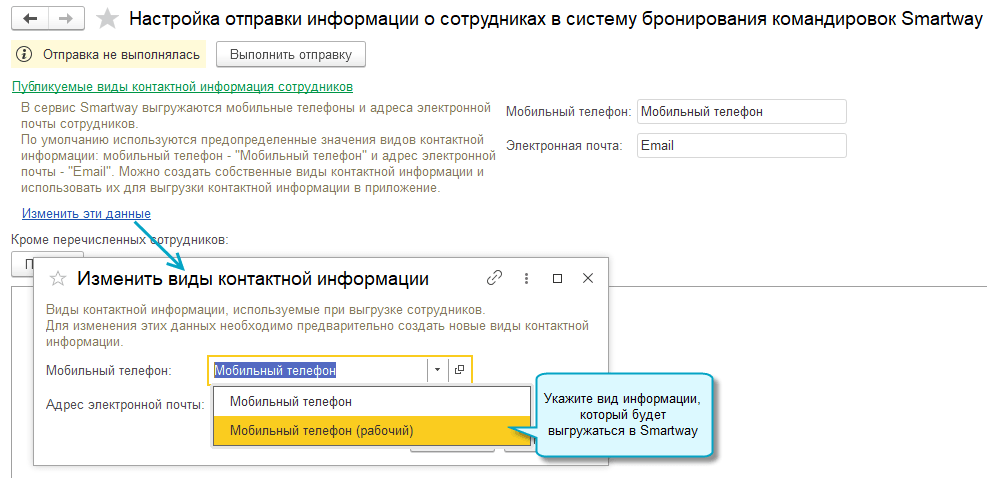The height and width of the screenshot is (478, 987).
Task: Open the dialog's three-dot menu
Action: [526, 278]
